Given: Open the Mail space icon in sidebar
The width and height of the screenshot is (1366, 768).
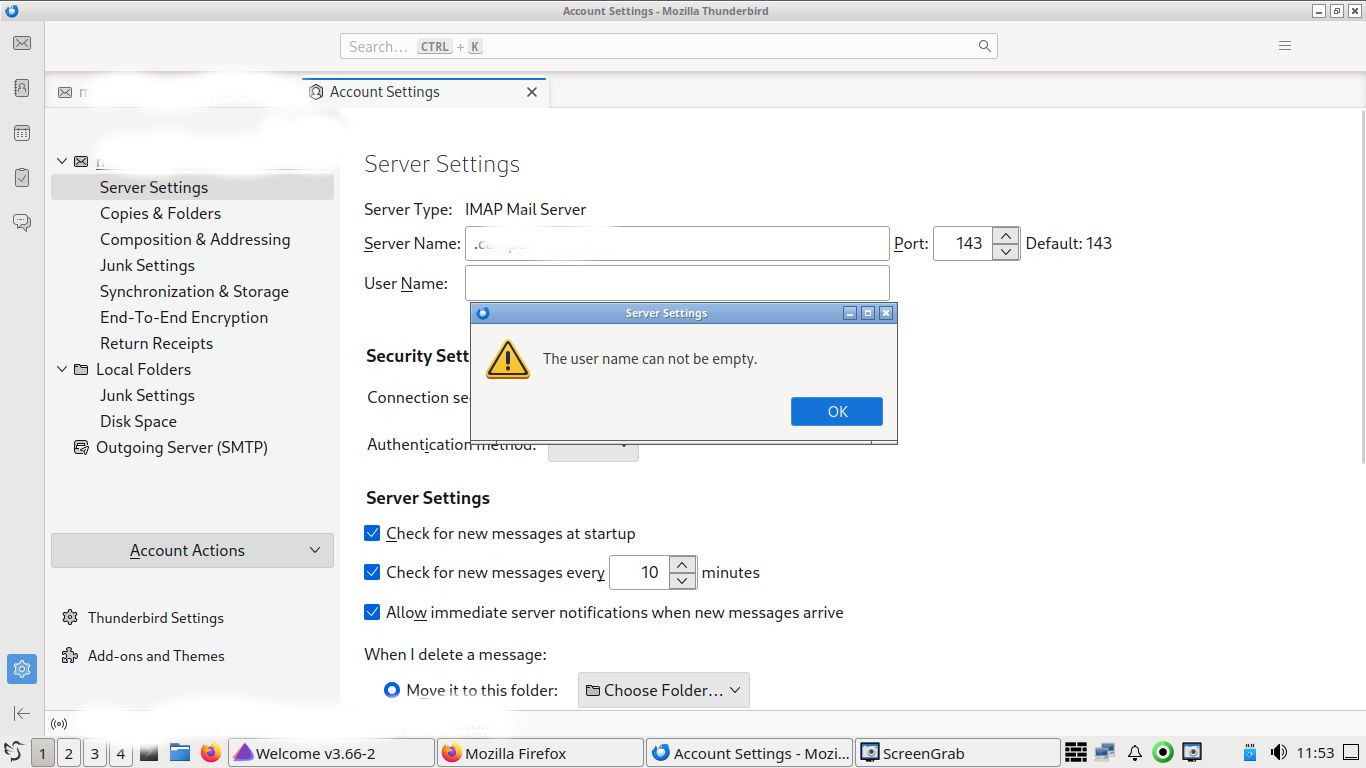Looking at the screenshot, I should point(22,43).
